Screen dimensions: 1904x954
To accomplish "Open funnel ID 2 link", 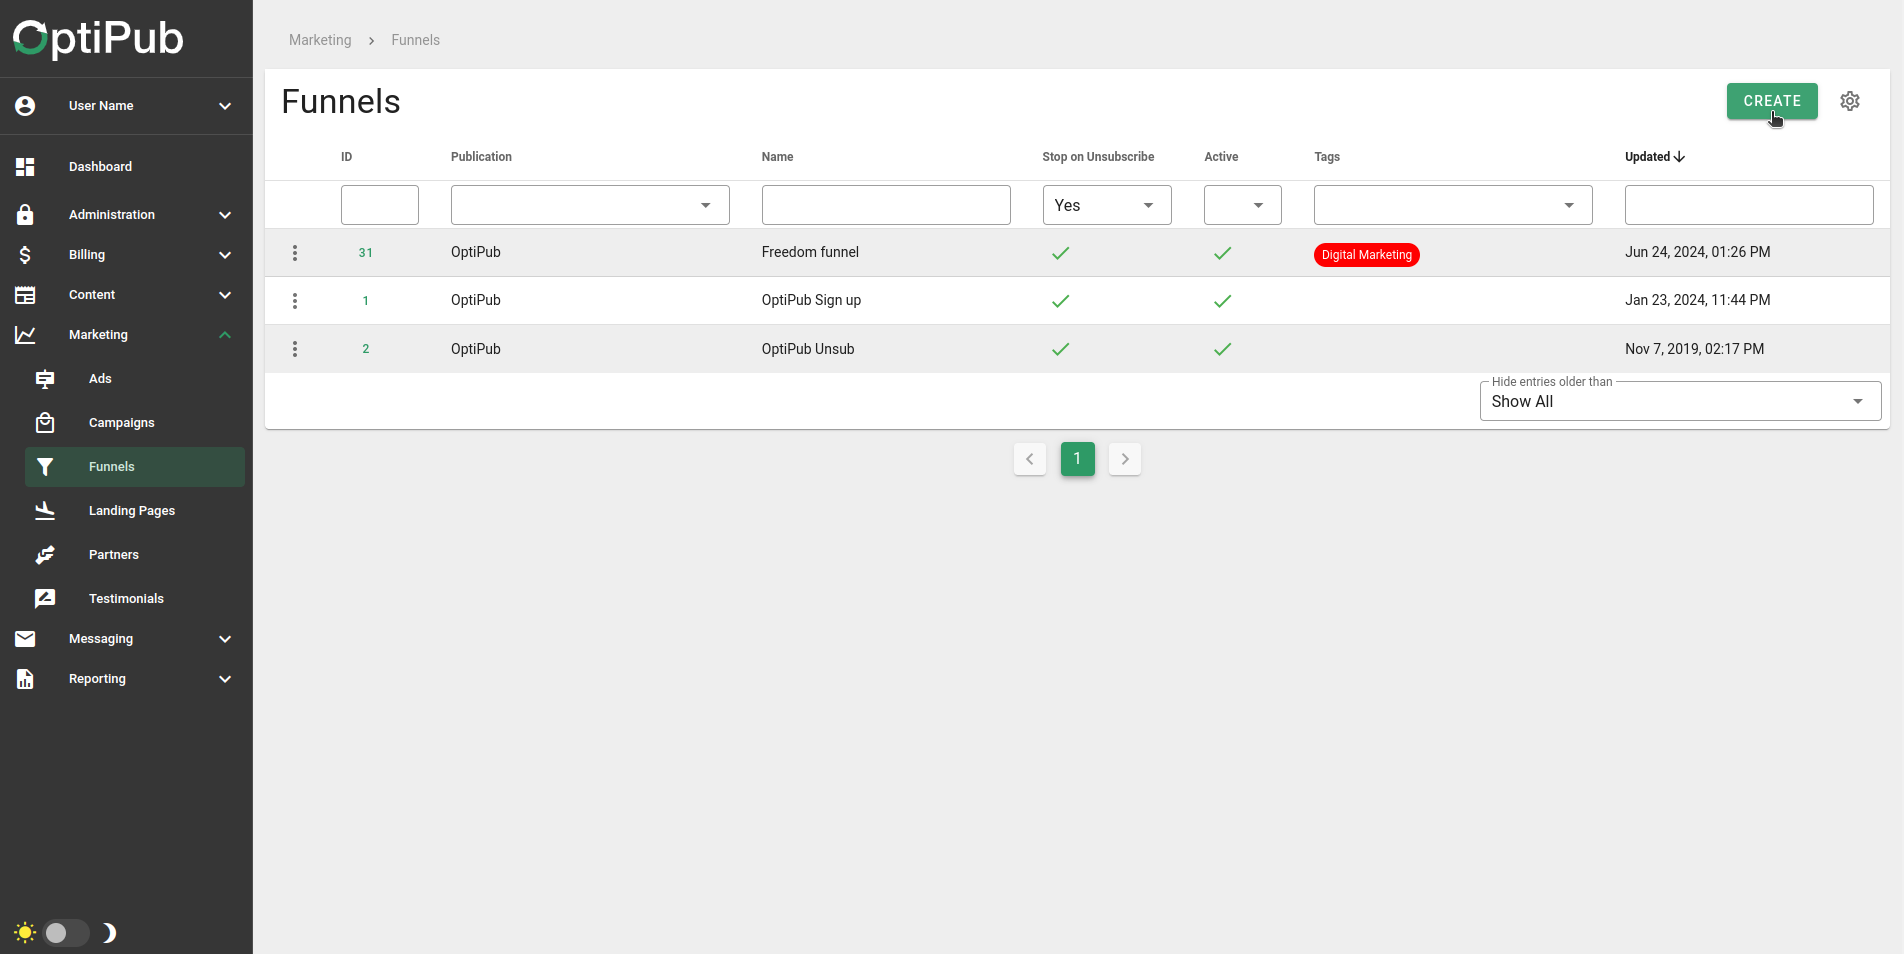I will click(366, 349).
